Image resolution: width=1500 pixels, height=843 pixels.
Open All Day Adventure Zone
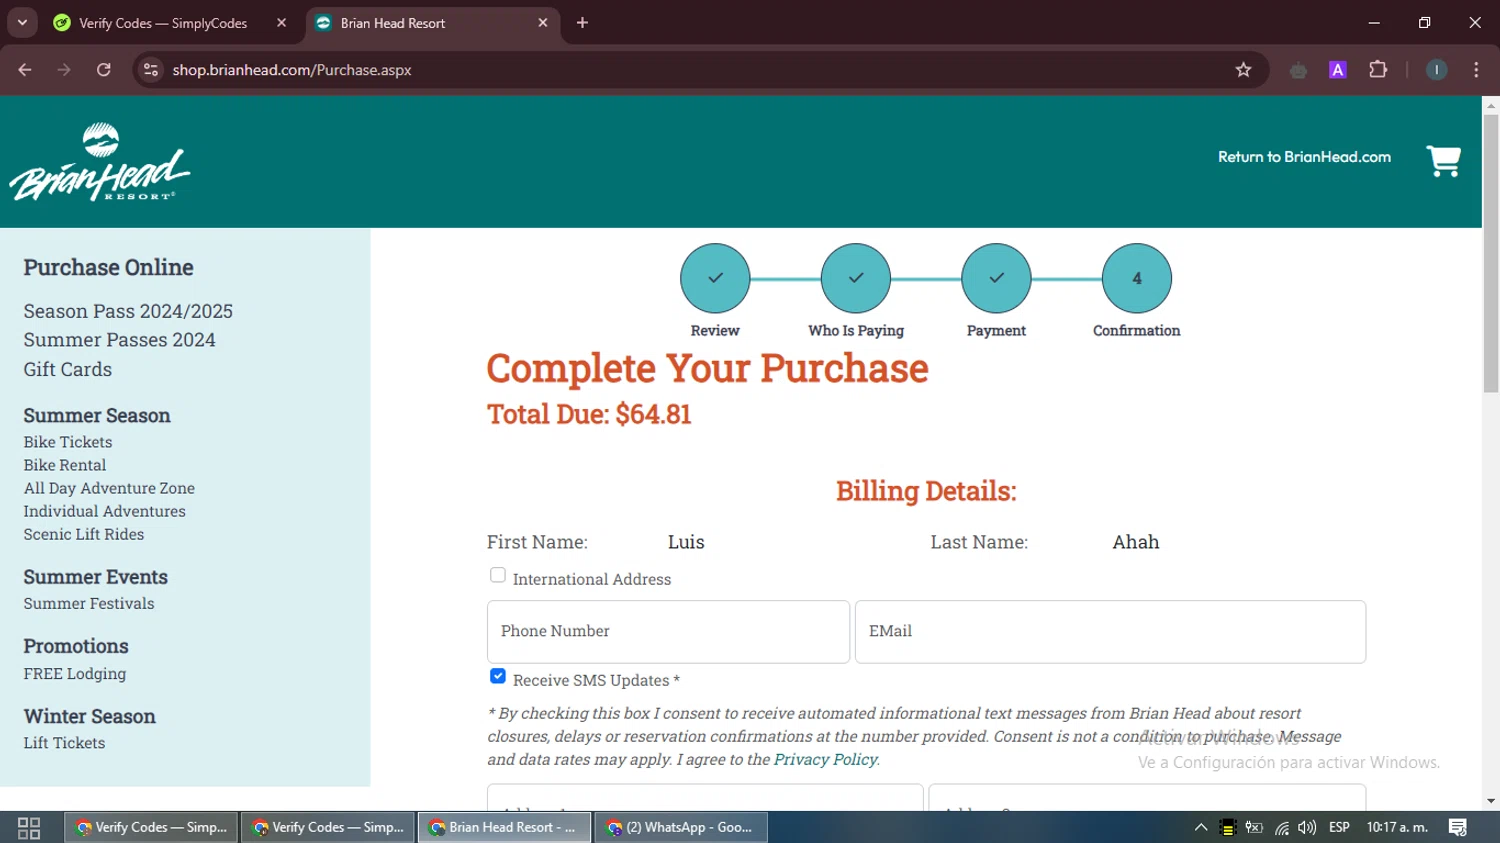[x=109, y=488]
